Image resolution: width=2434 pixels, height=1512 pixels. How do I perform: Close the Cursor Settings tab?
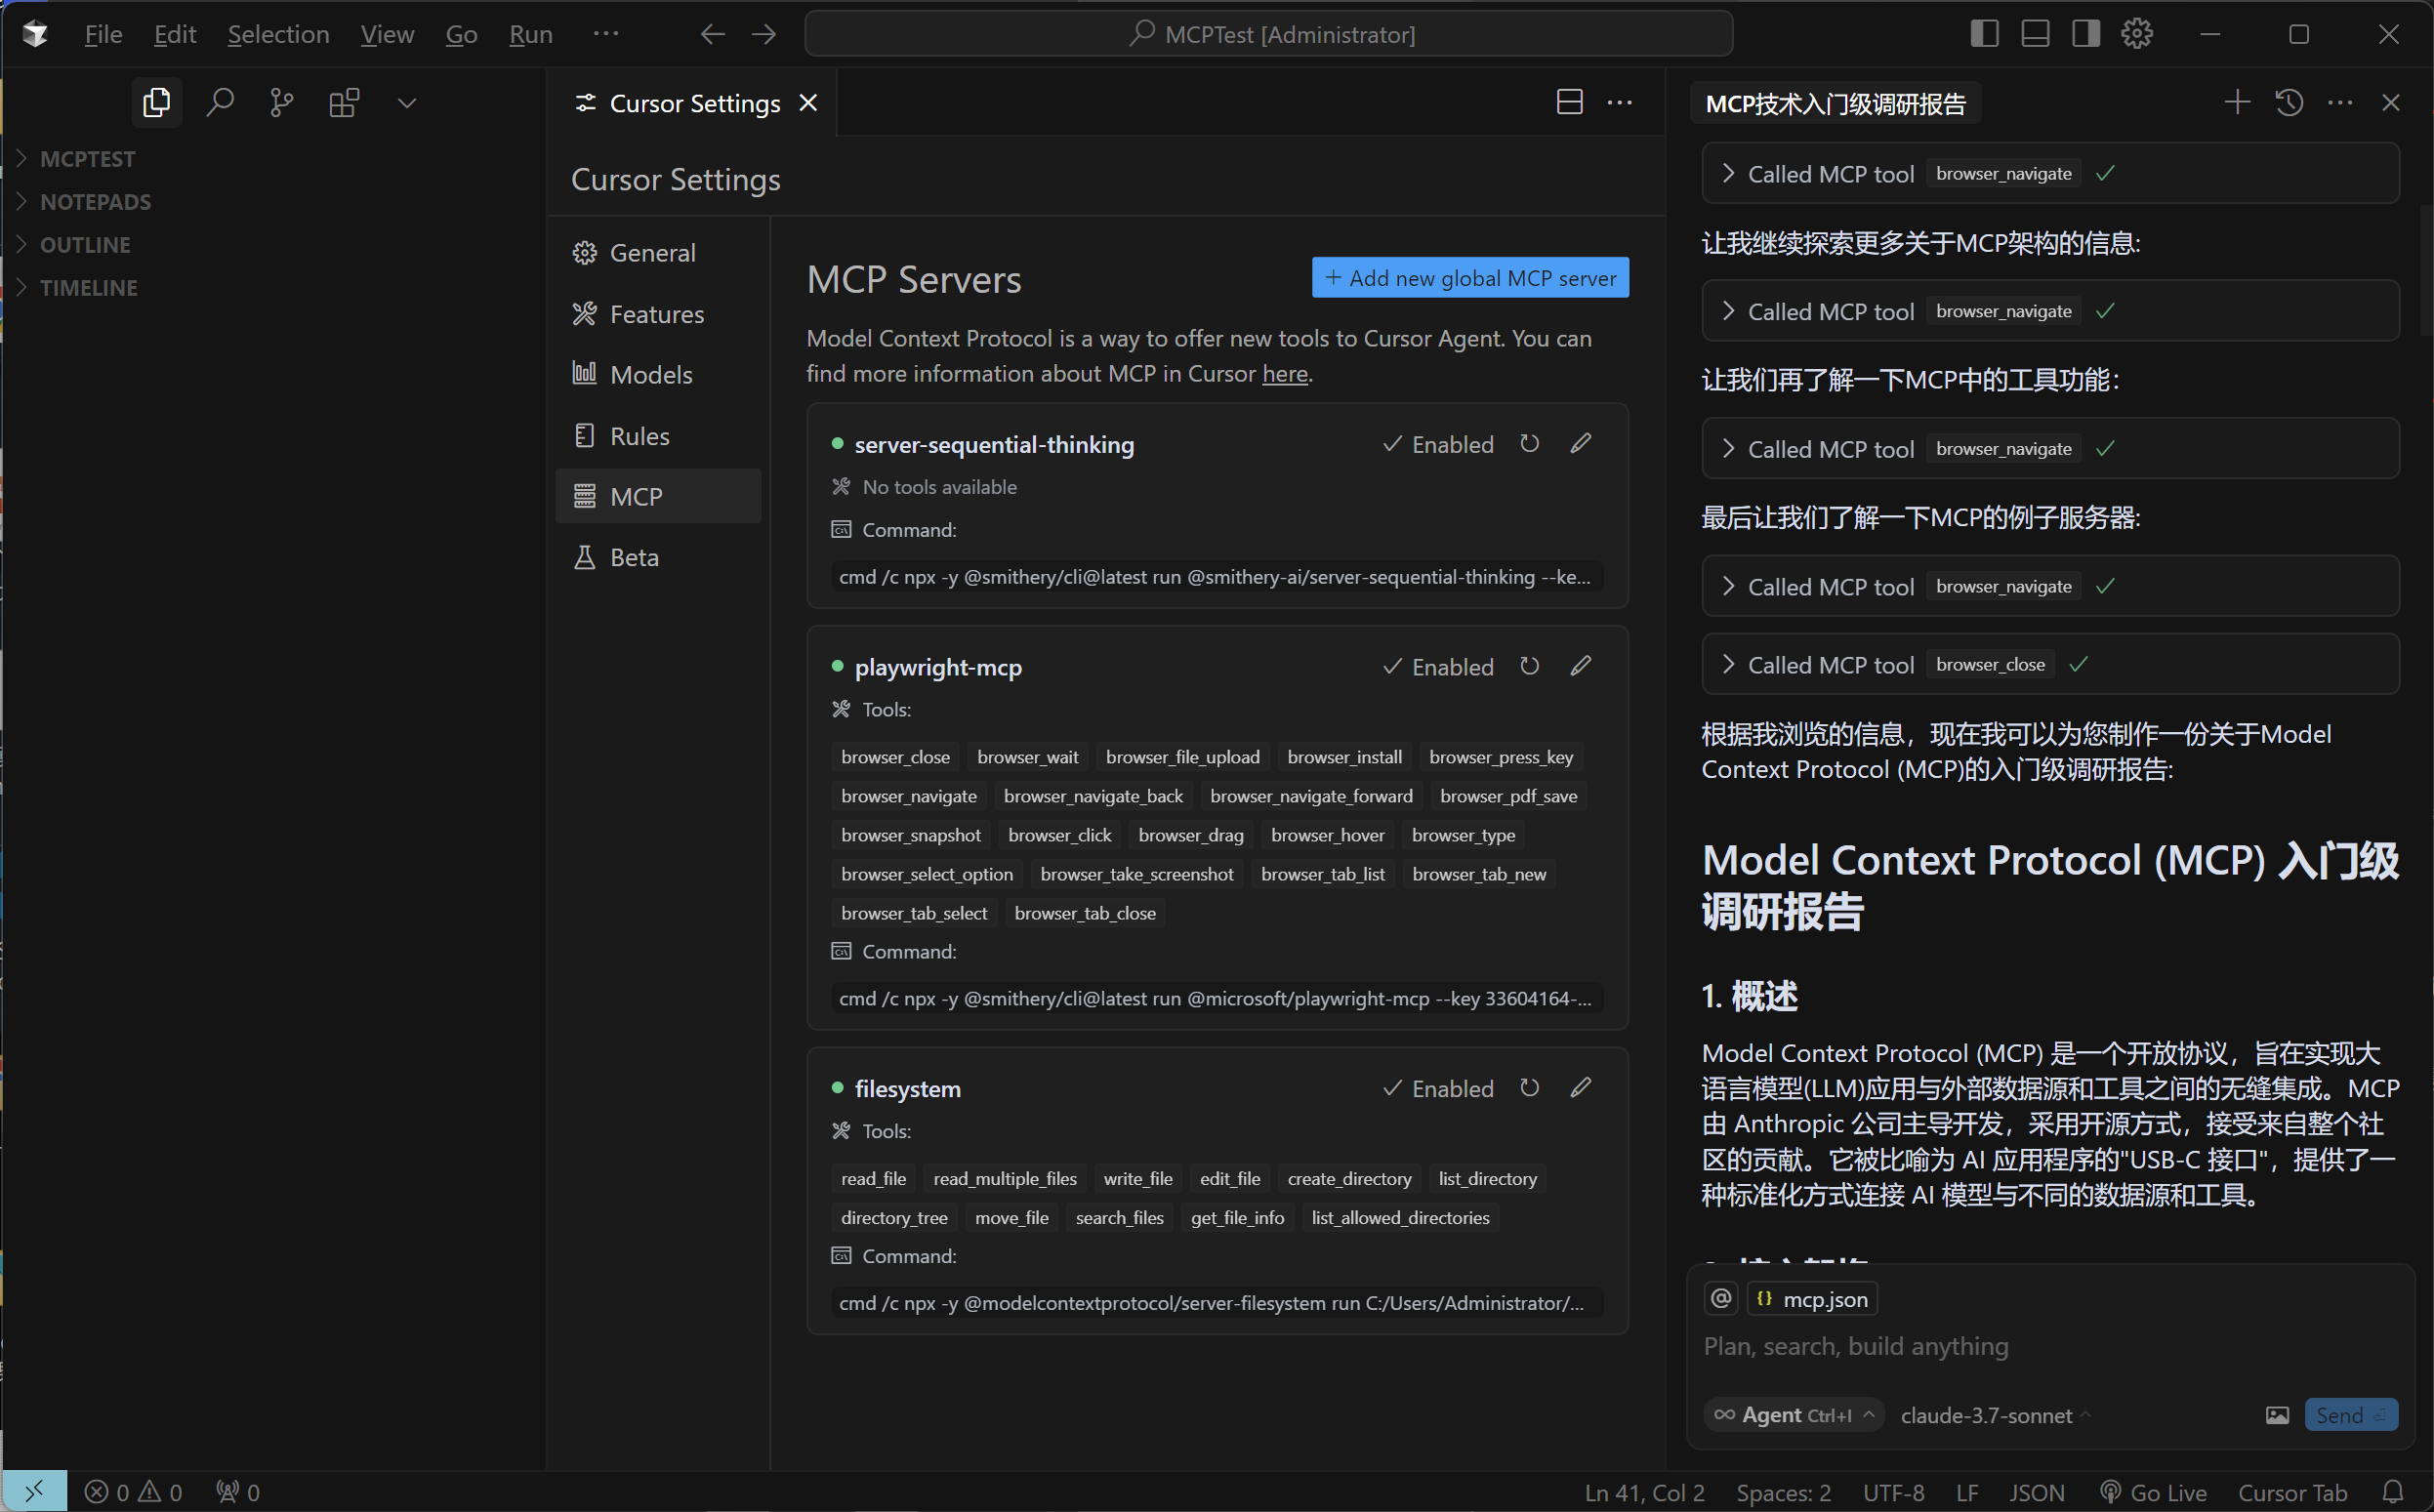coord(808,103)
